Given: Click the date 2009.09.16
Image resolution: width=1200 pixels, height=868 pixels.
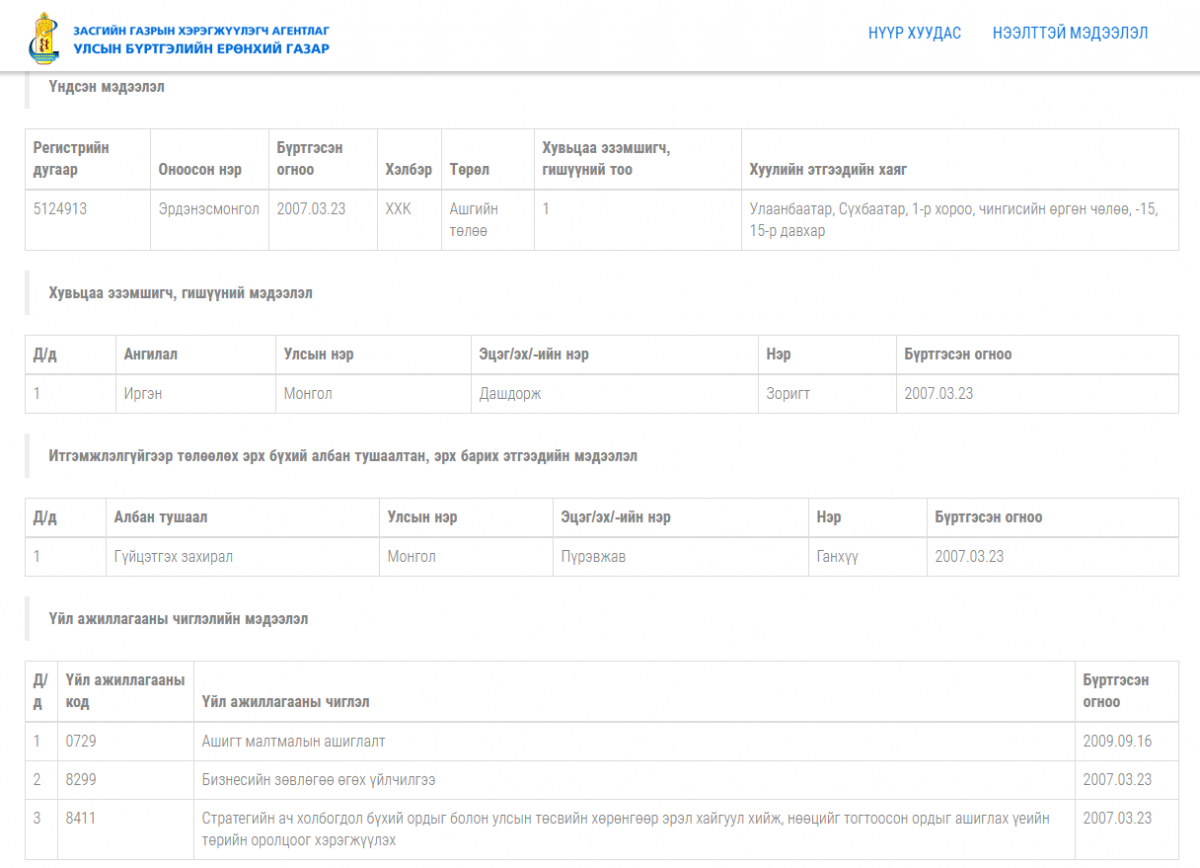Looking at the screenshot, I should 1117,741.
